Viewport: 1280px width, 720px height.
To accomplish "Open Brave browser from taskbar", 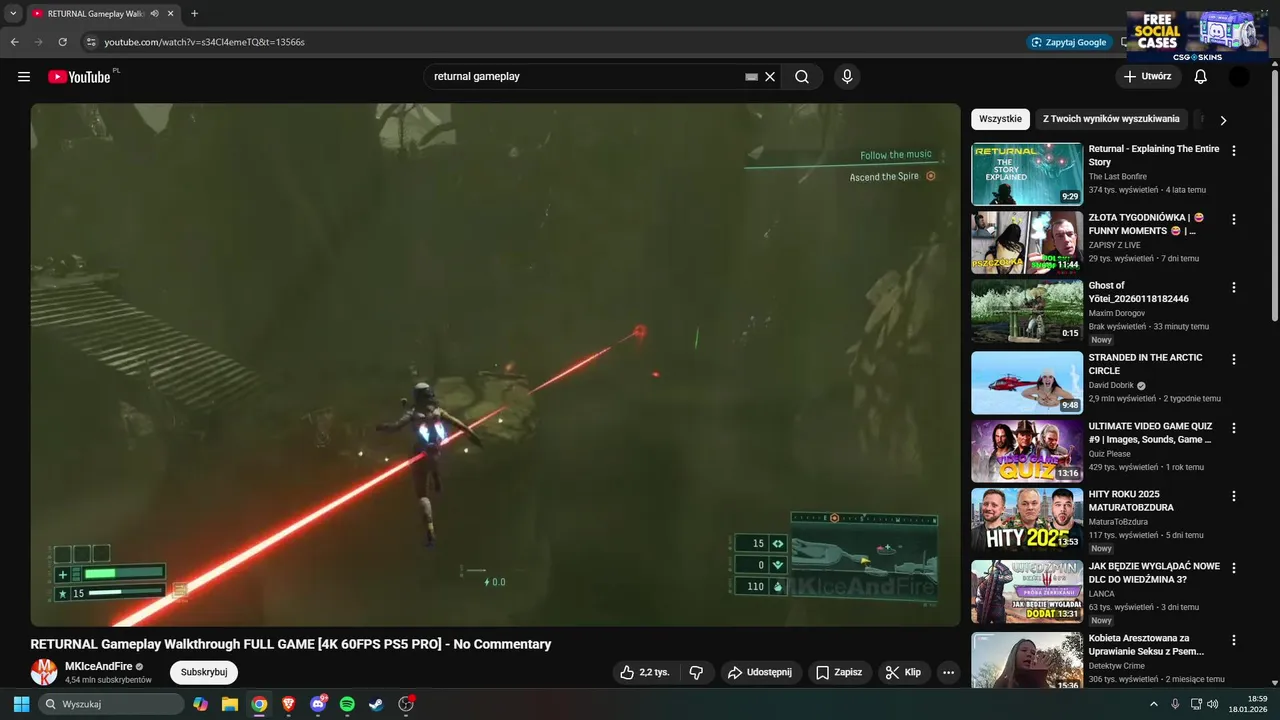I will coord(289,704).
